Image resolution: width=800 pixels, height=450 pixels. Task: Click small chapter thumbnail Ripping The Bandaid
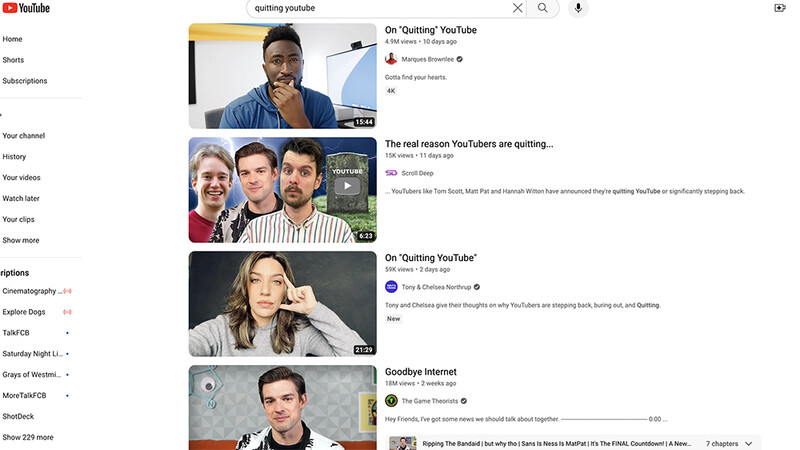403,443
